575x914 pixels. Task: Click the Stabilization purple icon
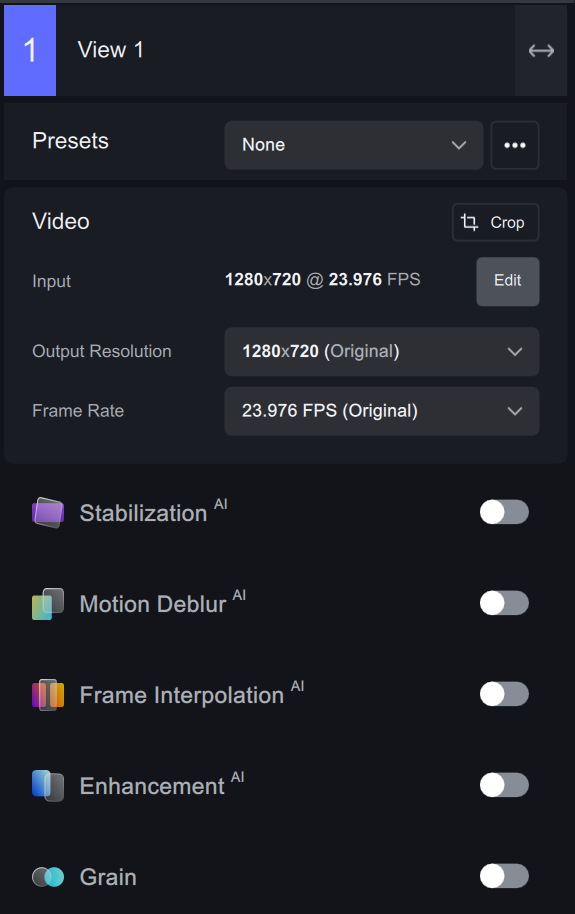click(x=48, y=513)
